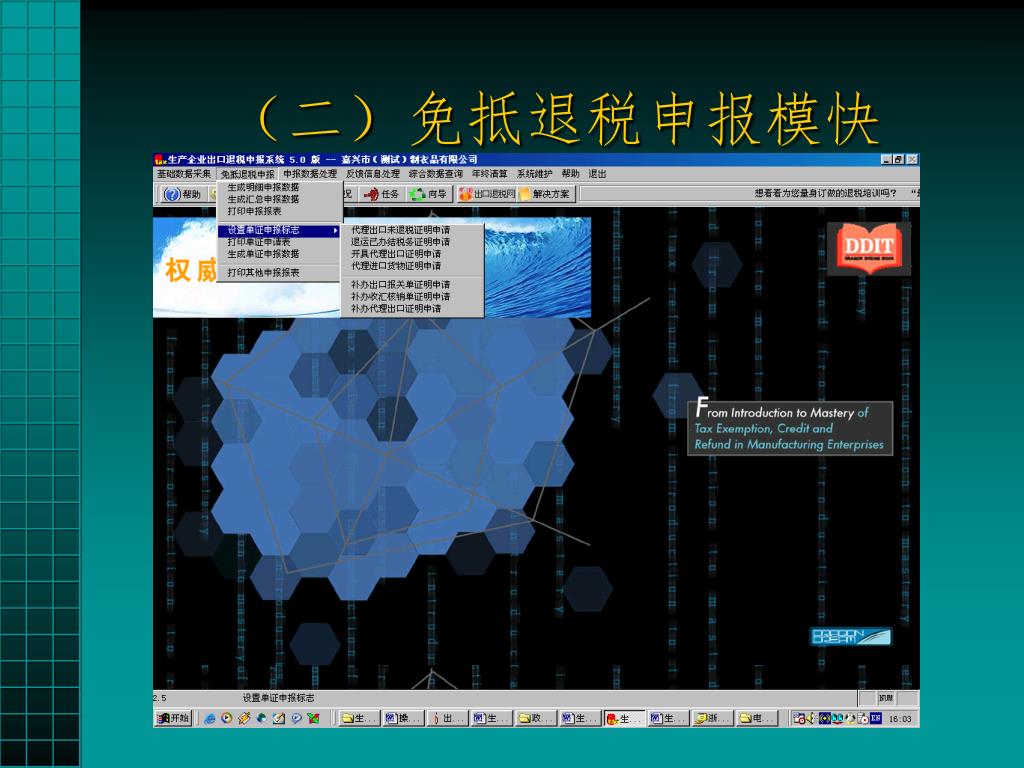Click the 帮助 help toolbar button
This screenshot has height=768, width=1024.
pos(182,194)
